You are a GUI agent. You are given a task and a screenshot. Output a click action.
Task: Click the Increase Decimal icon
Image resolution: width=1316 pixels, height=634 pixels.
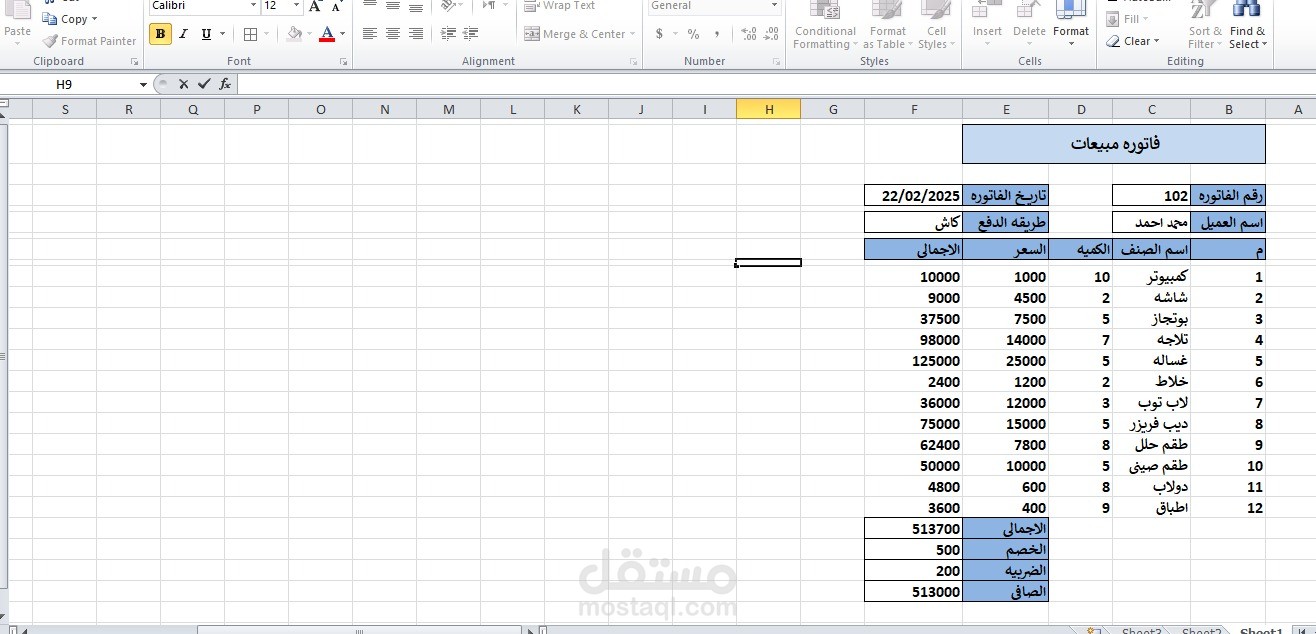click(x=748, y=34)
